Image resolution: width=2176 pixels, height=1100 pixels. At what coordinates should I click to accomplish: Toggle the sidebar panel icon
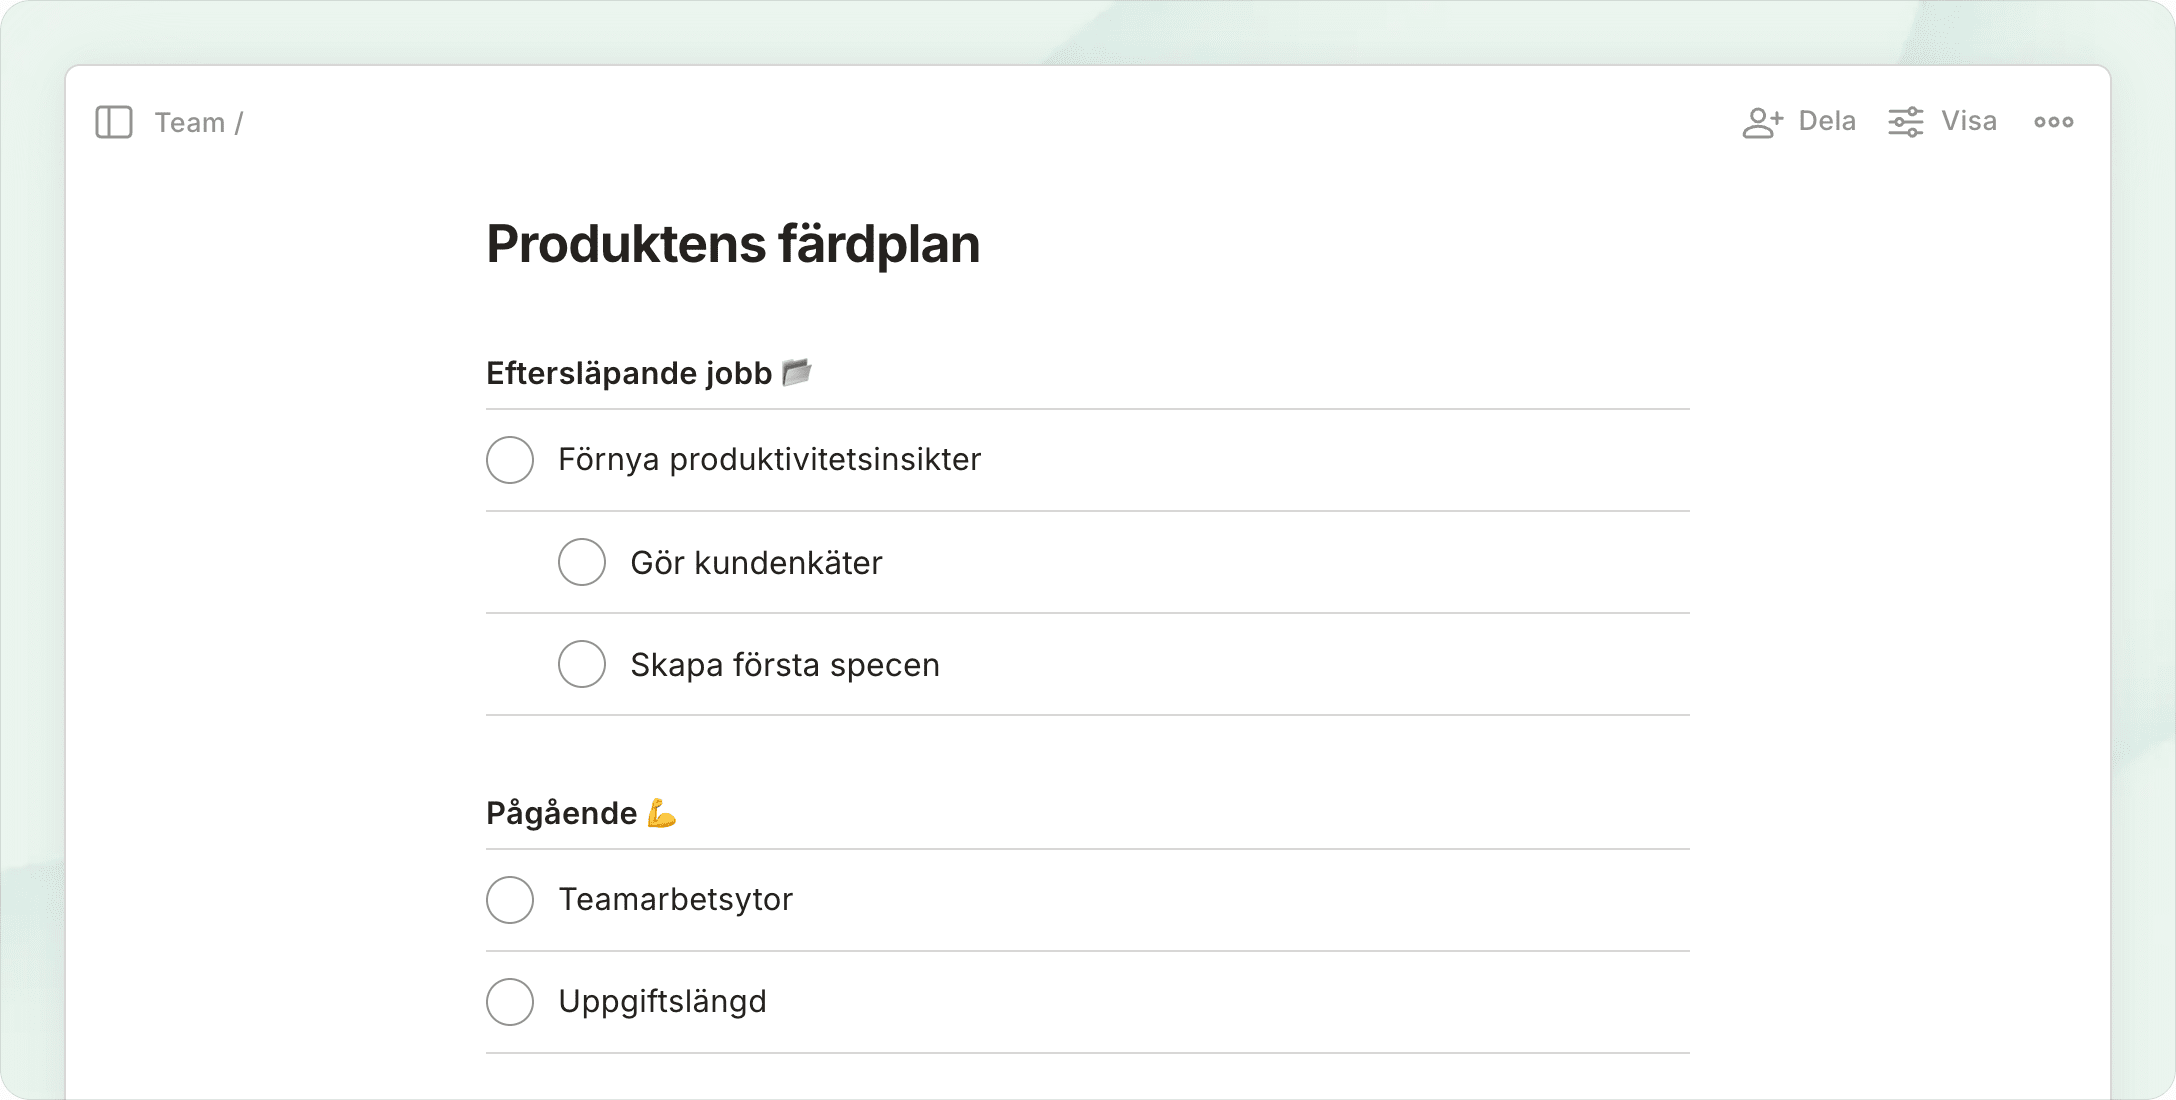click(114, 122)
